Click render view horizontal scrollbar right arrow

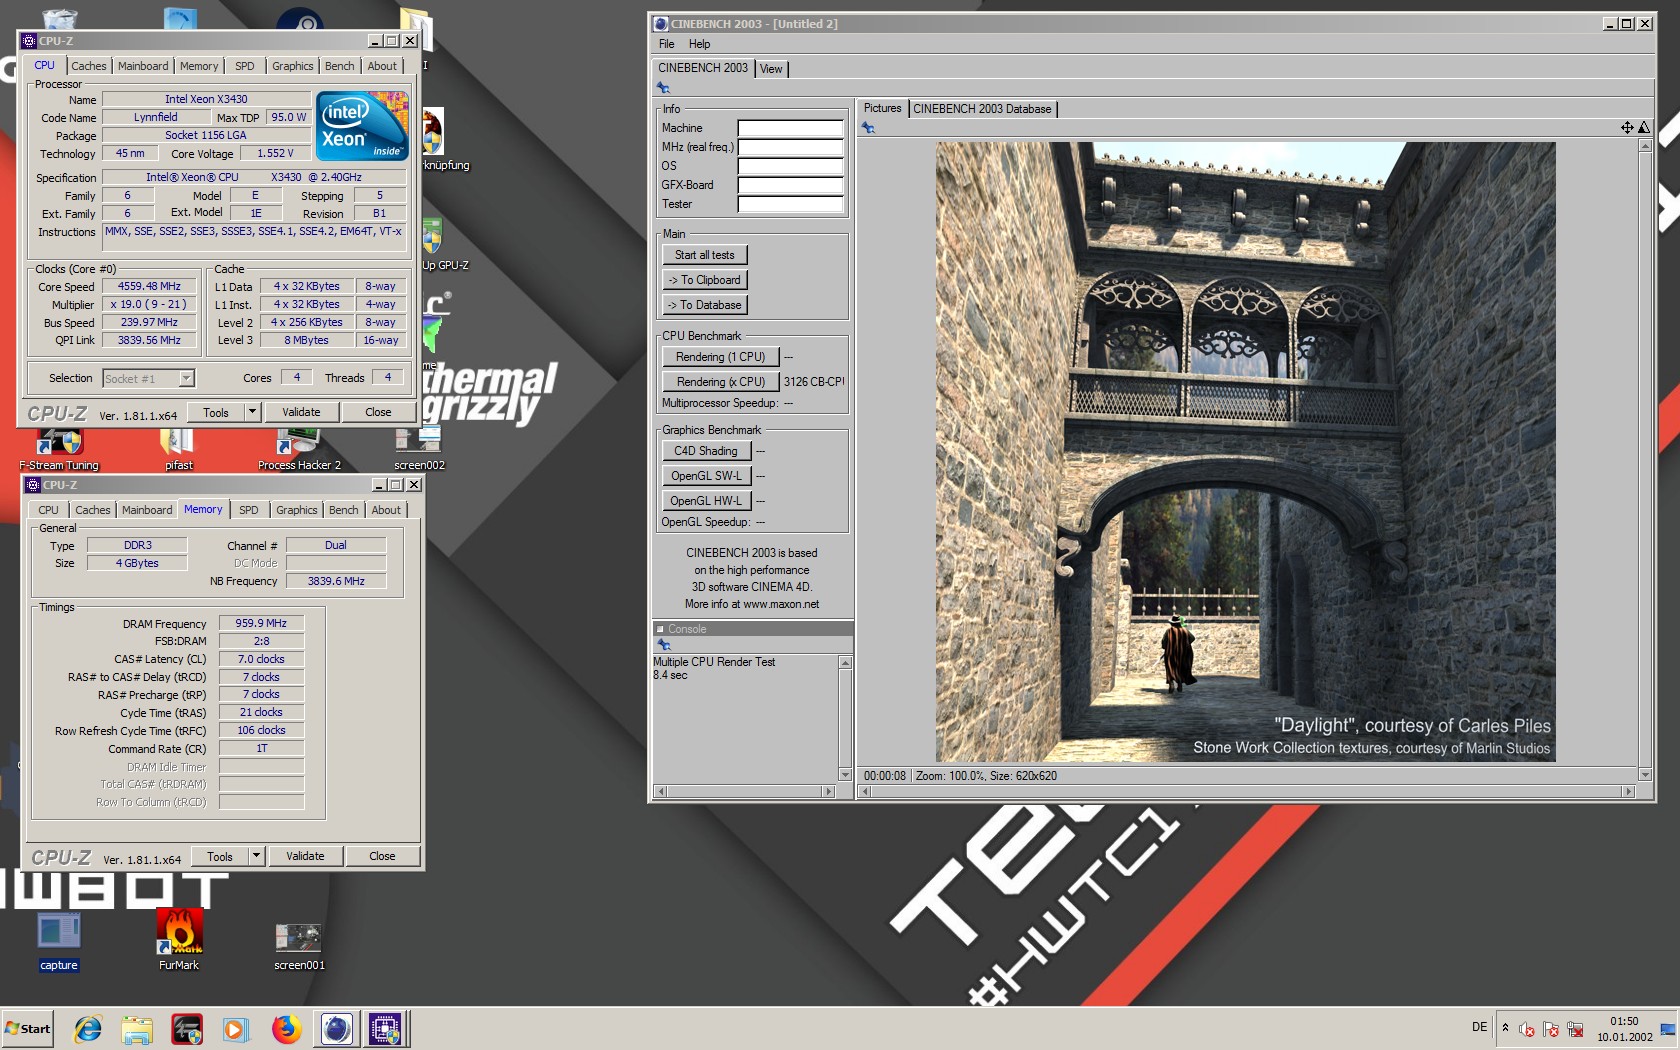click(x=1629, y=791)
